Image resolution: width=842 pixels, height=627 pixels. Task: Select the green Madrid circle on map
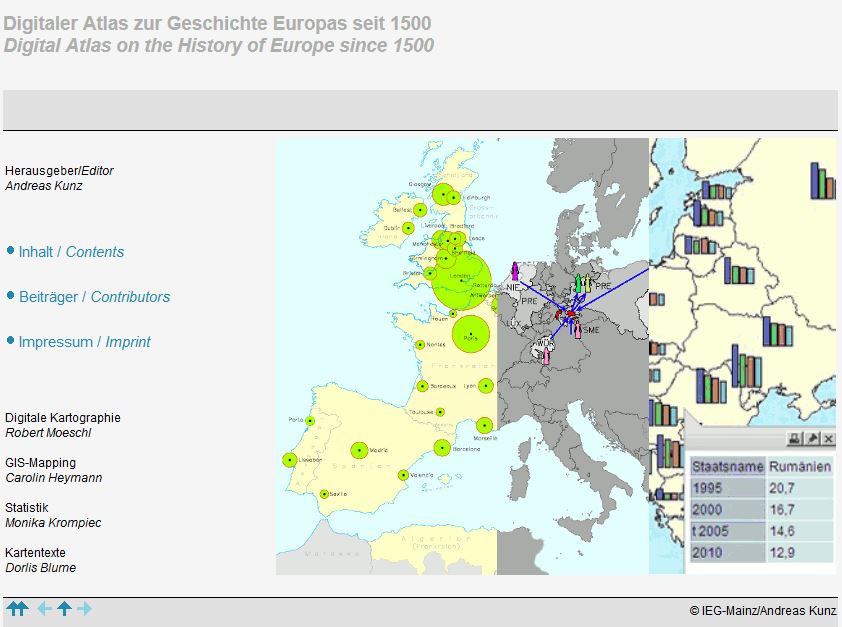pos(359,450)
